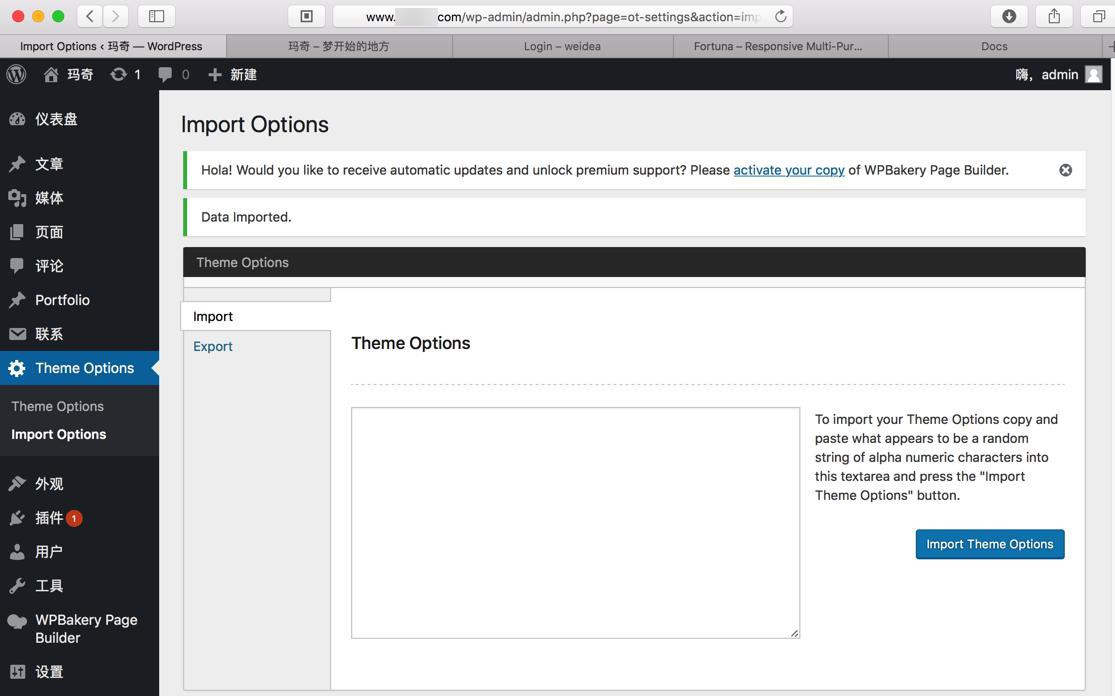
Task: Go forward with Safari forward arrow
Action: pyautogui.click(x=116, y=16)
